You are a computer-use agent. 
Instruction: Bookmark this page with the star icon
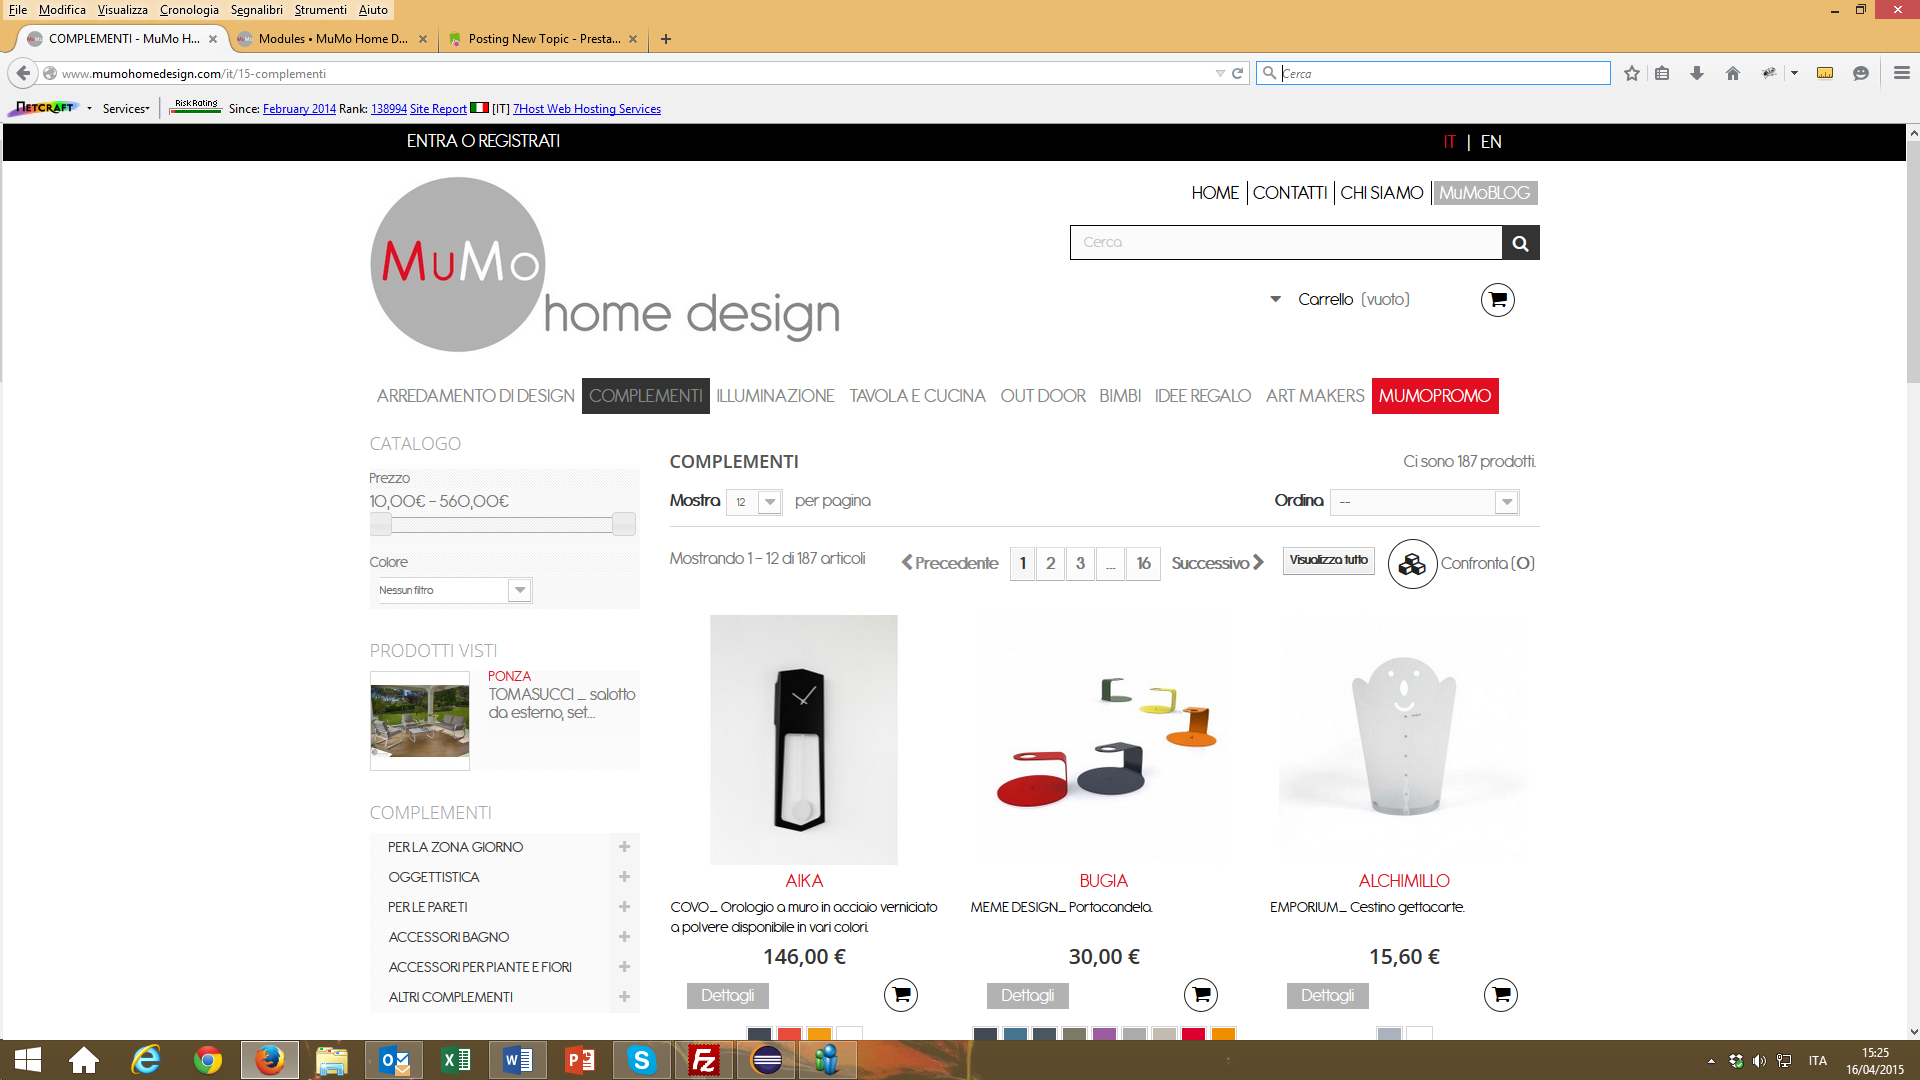pyautogui.click(x=1632, y=73)
